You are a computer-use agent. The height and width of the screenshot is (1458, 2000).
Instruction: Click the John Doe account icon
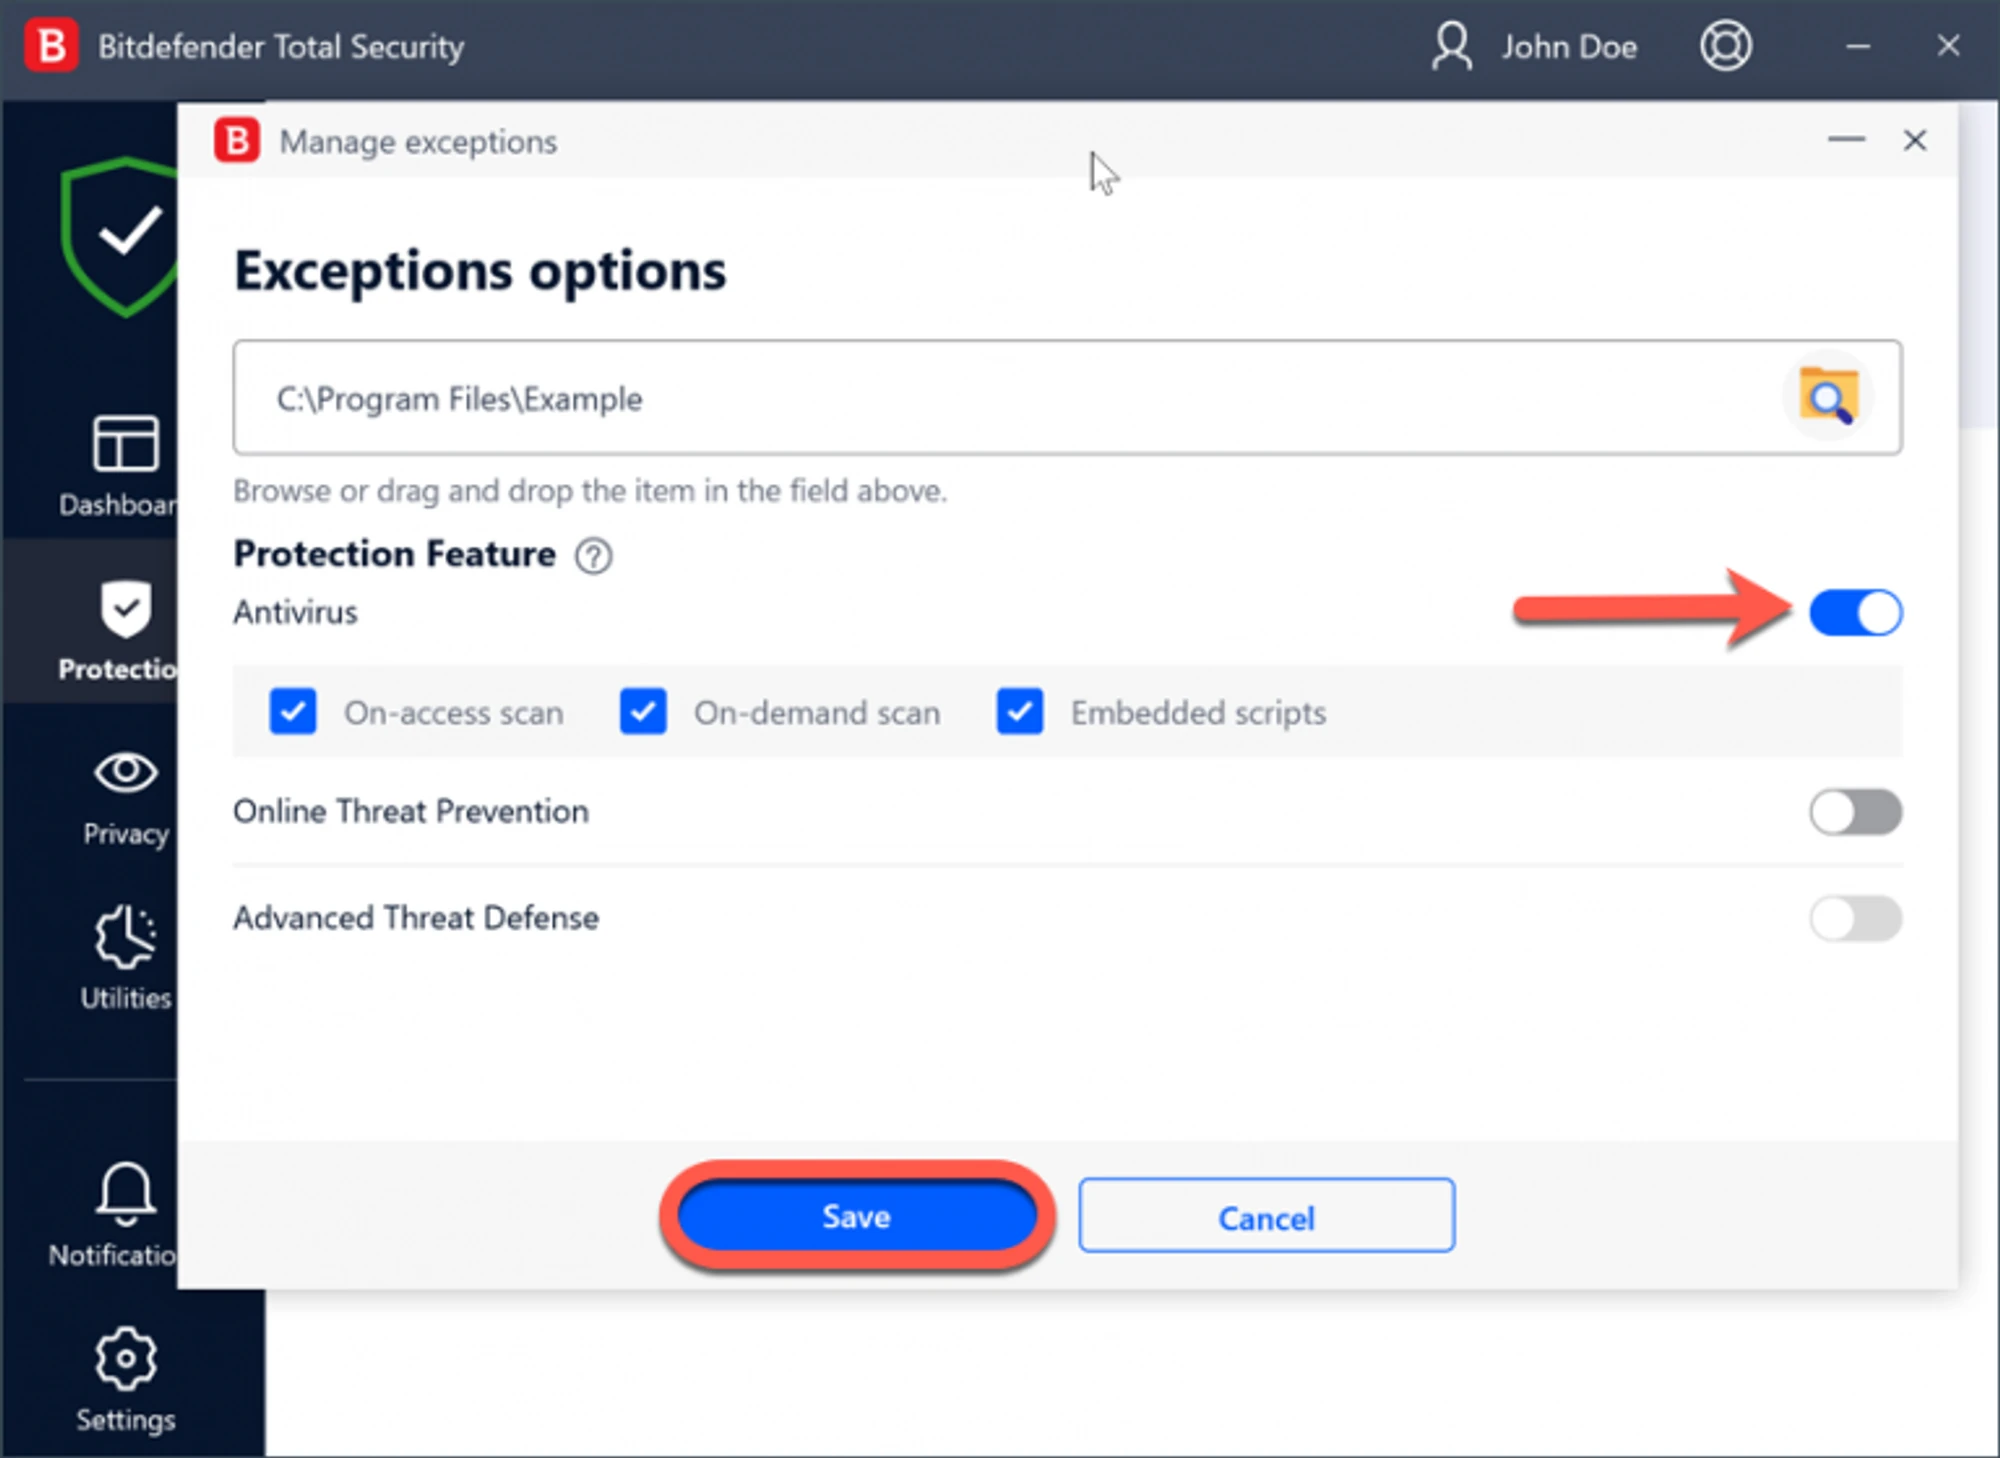[x=1451, y=46]
